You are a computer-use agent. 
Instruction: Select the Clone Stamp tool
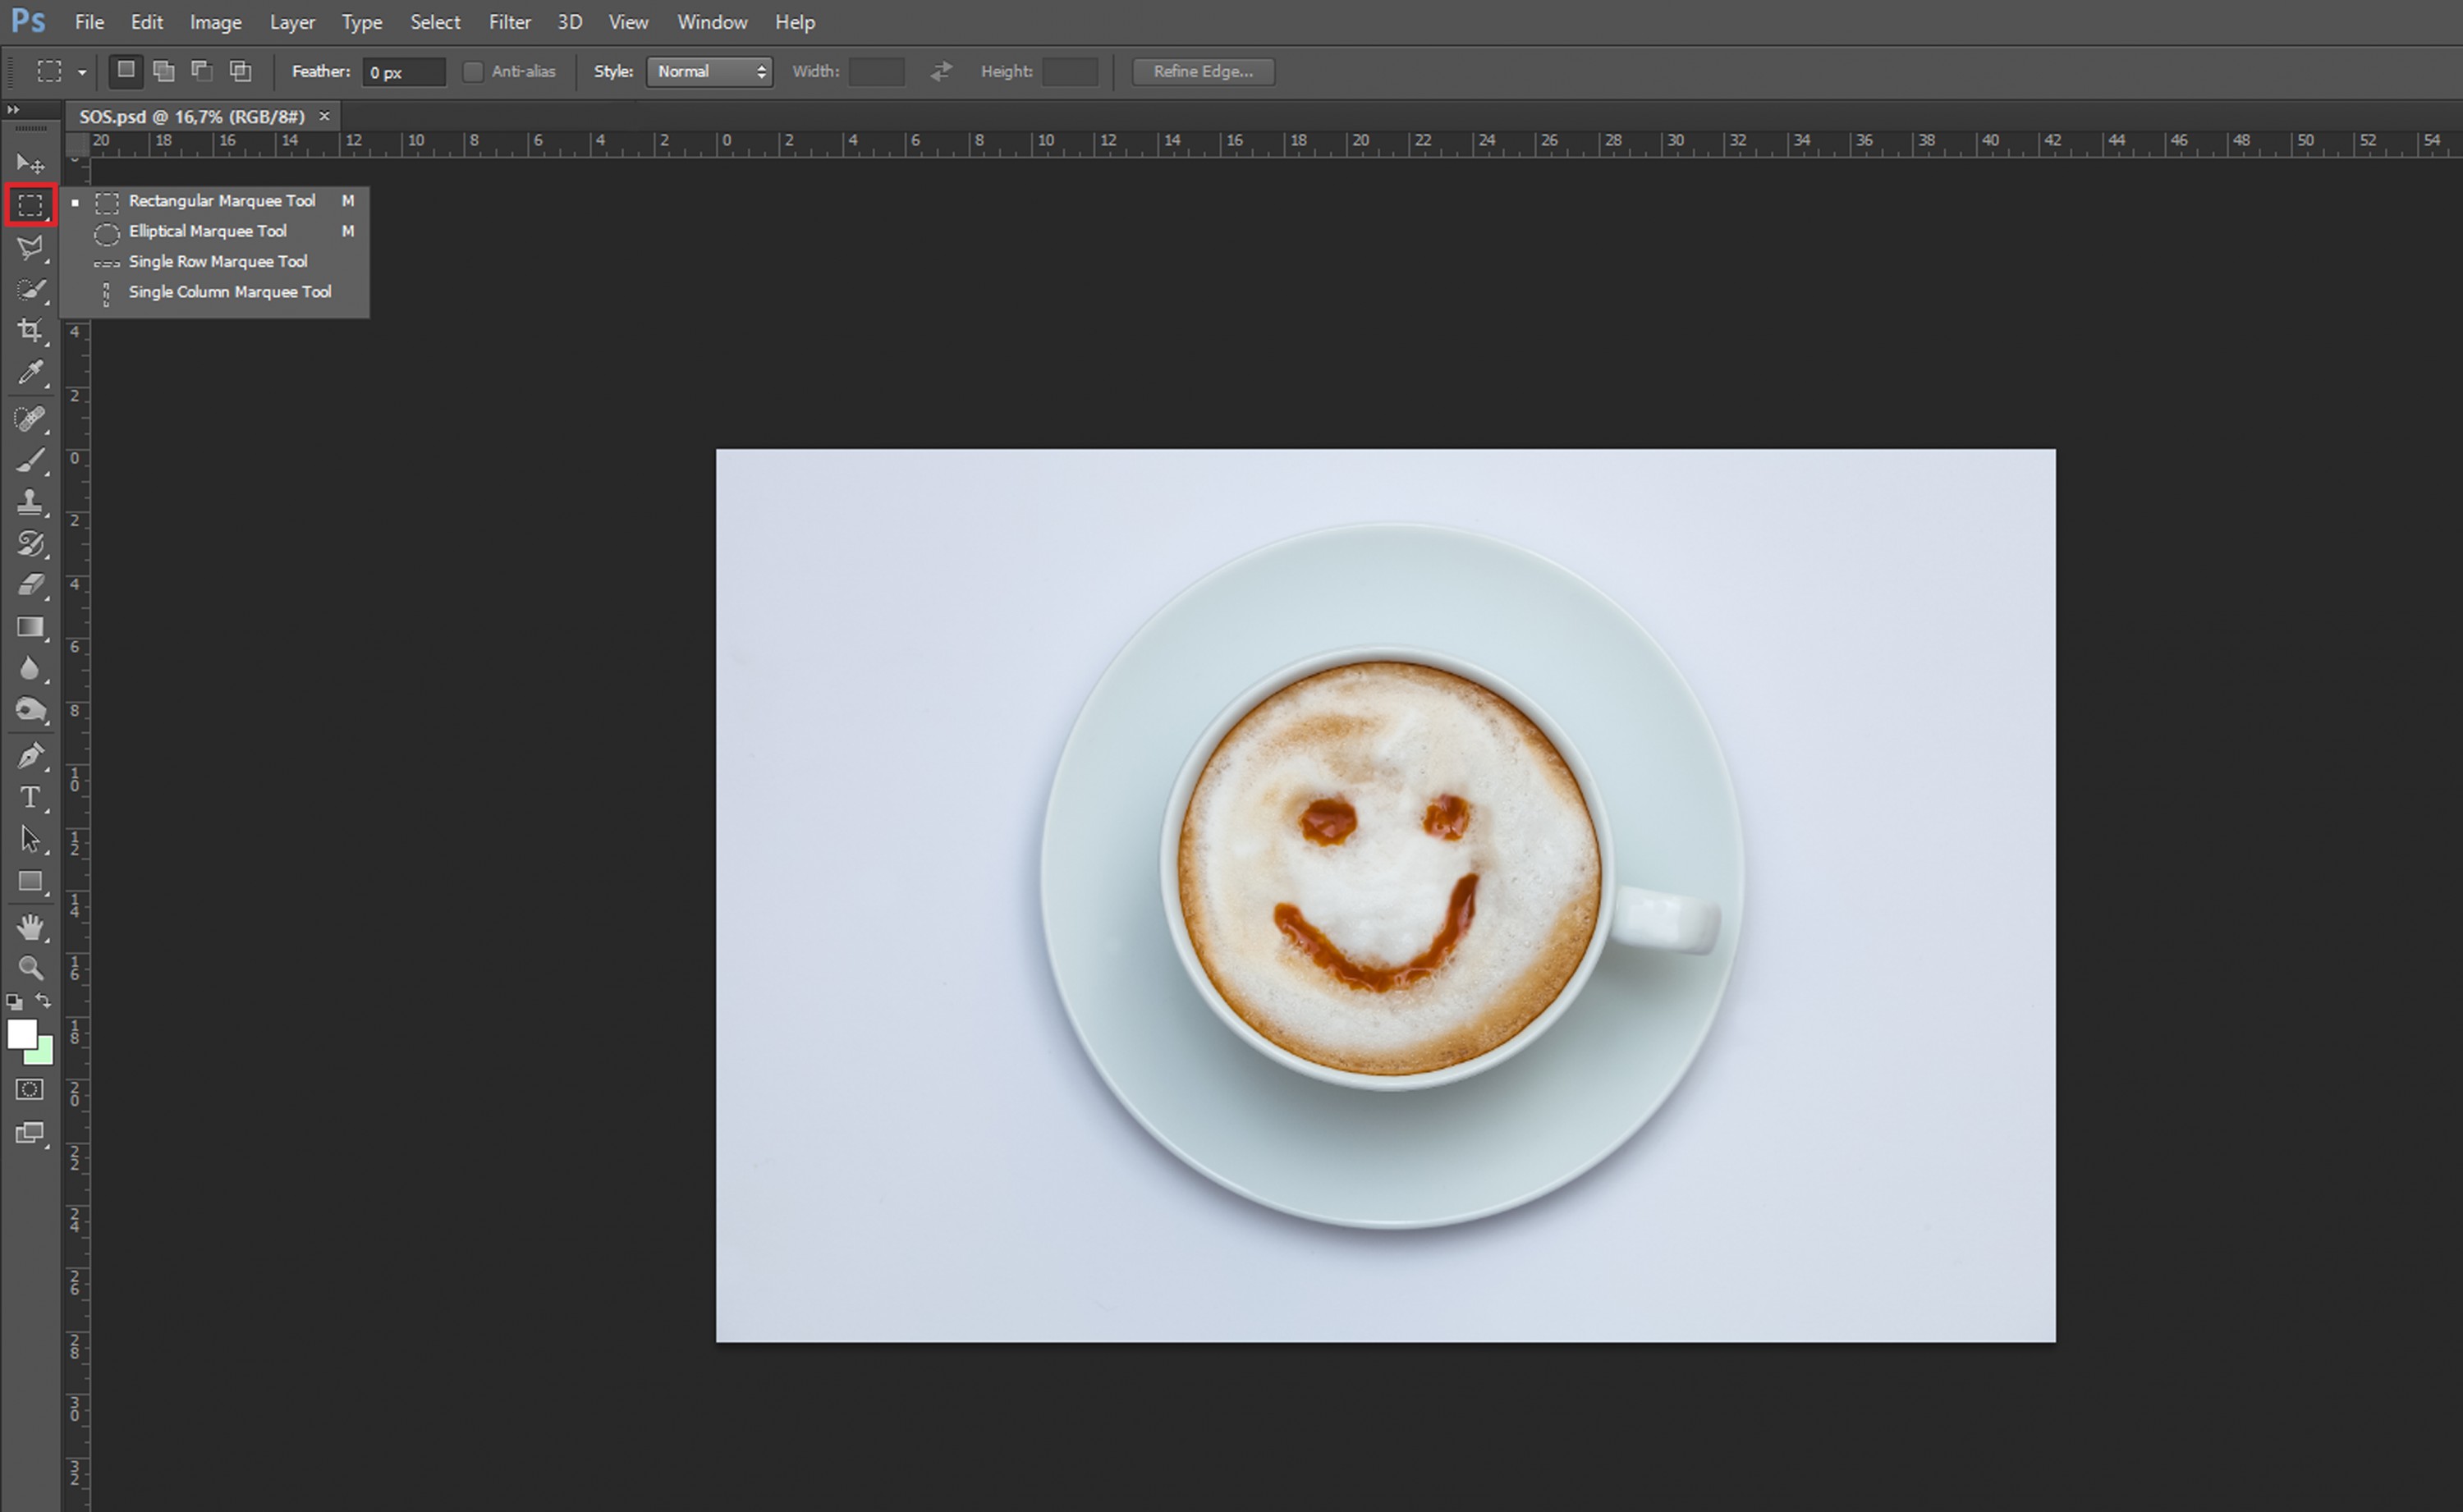tap(30, 502)
